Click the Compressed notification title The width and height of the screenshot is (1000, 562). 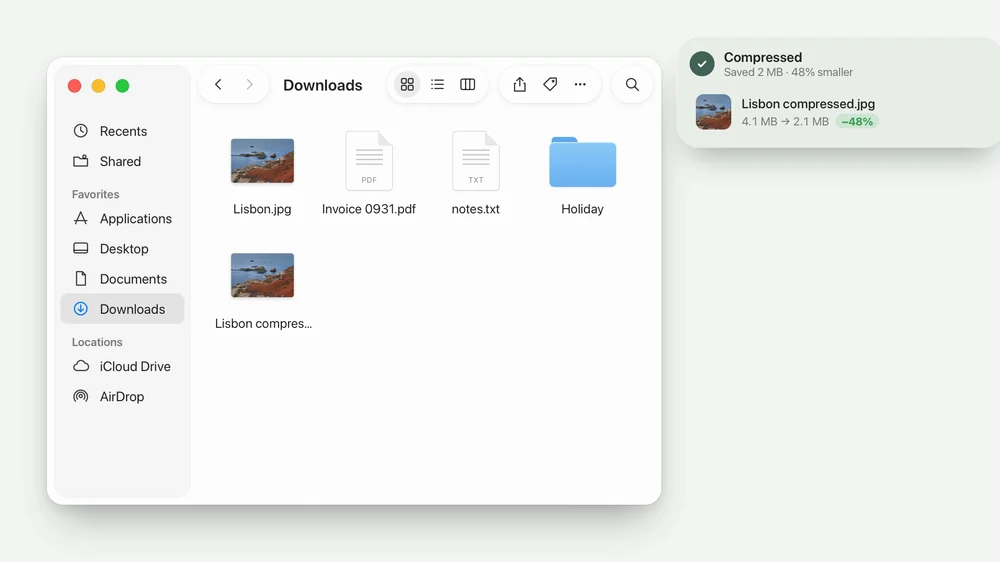tap(763, 57)
